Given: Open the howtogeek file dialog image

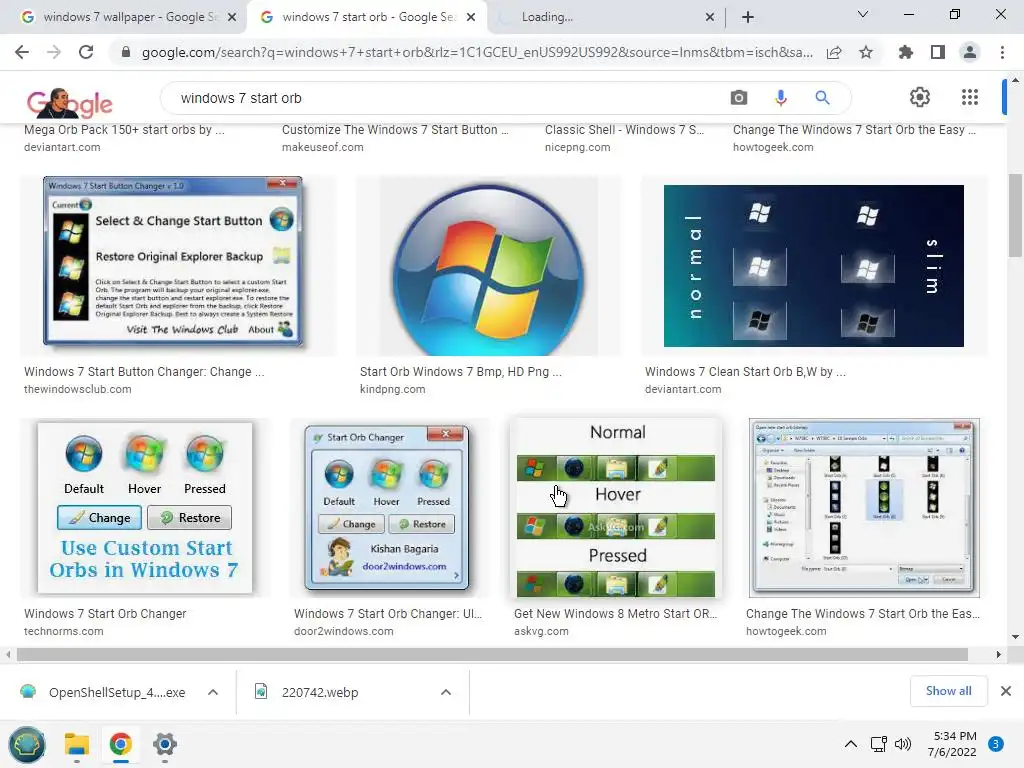Looking at the screenshot, I should 864,508.
